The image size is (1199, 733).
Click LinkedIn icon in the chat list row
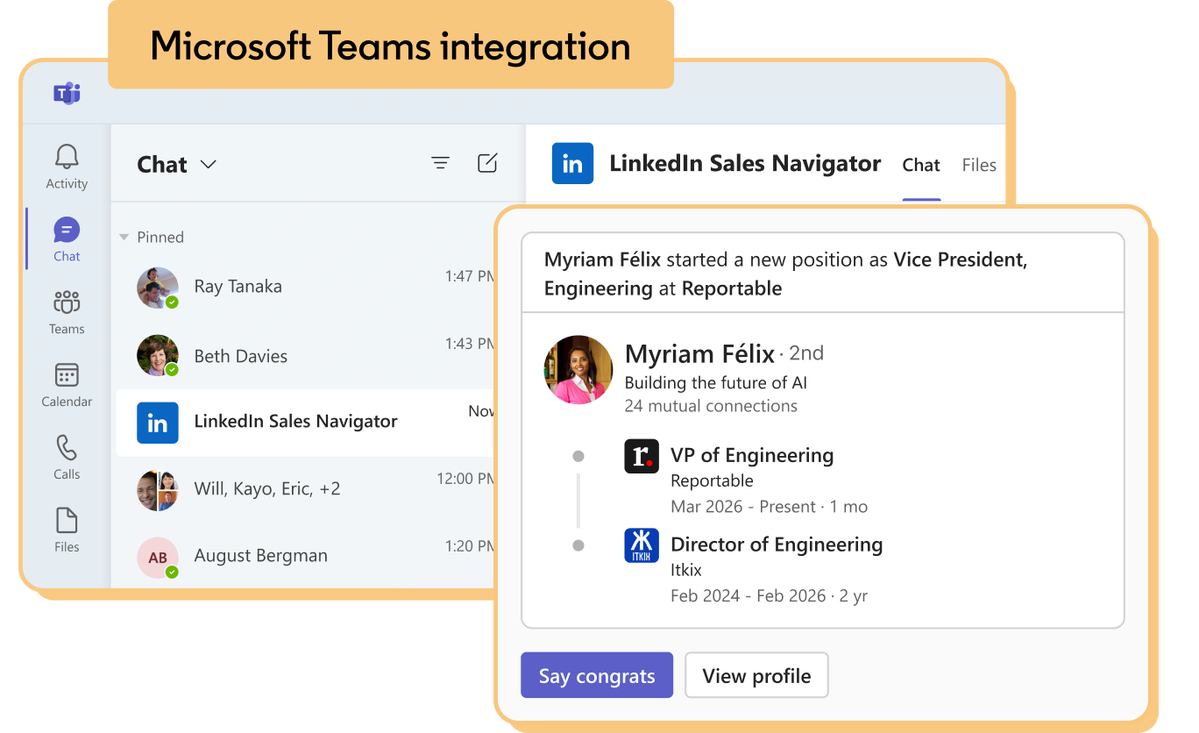158,423
